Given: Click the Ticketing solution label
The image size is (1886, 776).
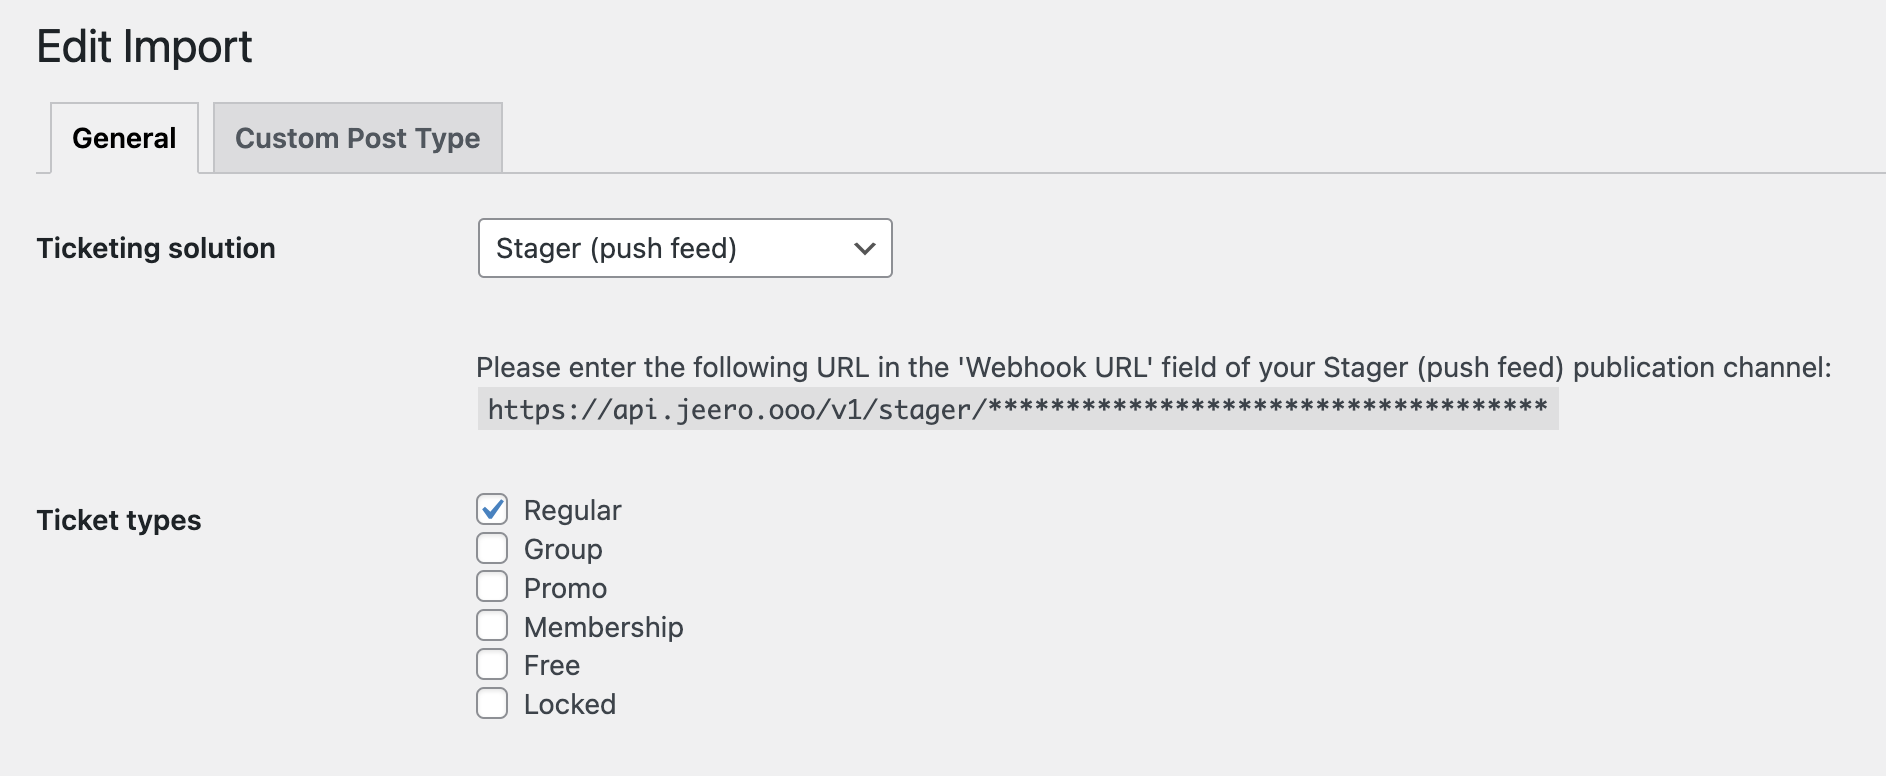Looking at the screenshot, I should (x=156, y=248).
